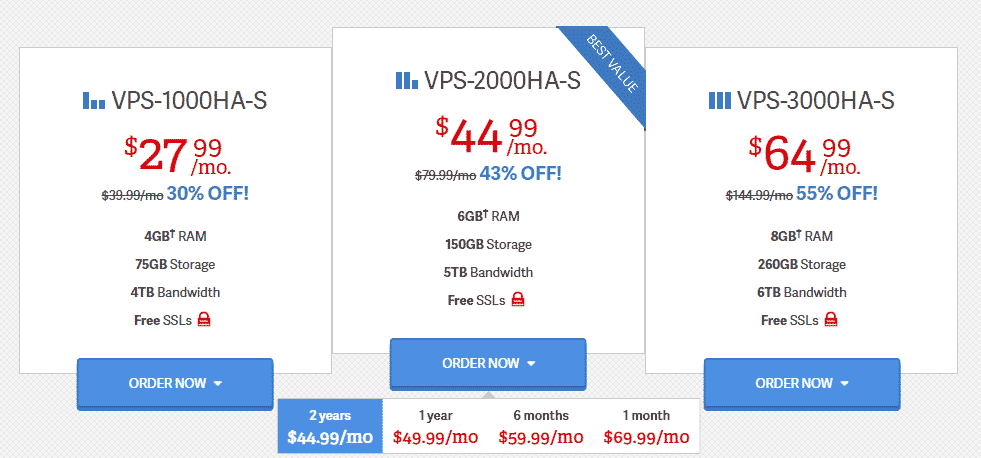Click the VPS-2000HA-S plan title
This screenshot has width=981, height=458.
pos(502,81)
